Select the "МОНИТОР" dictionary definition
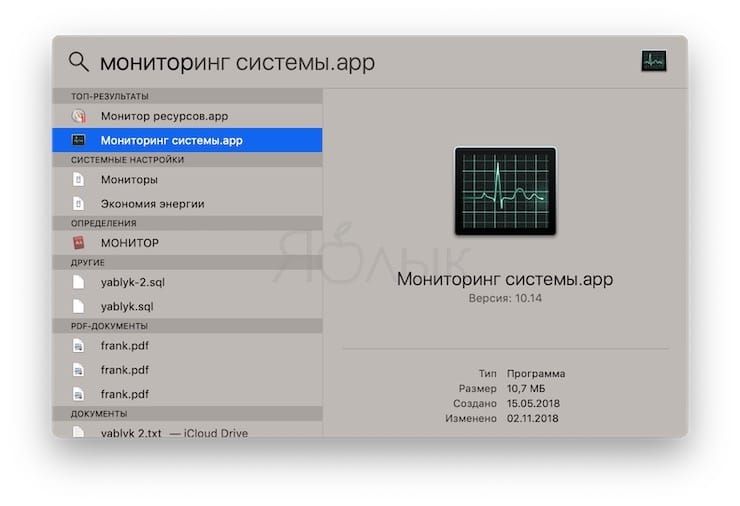 pyautogui.click(x=187, y=243)
